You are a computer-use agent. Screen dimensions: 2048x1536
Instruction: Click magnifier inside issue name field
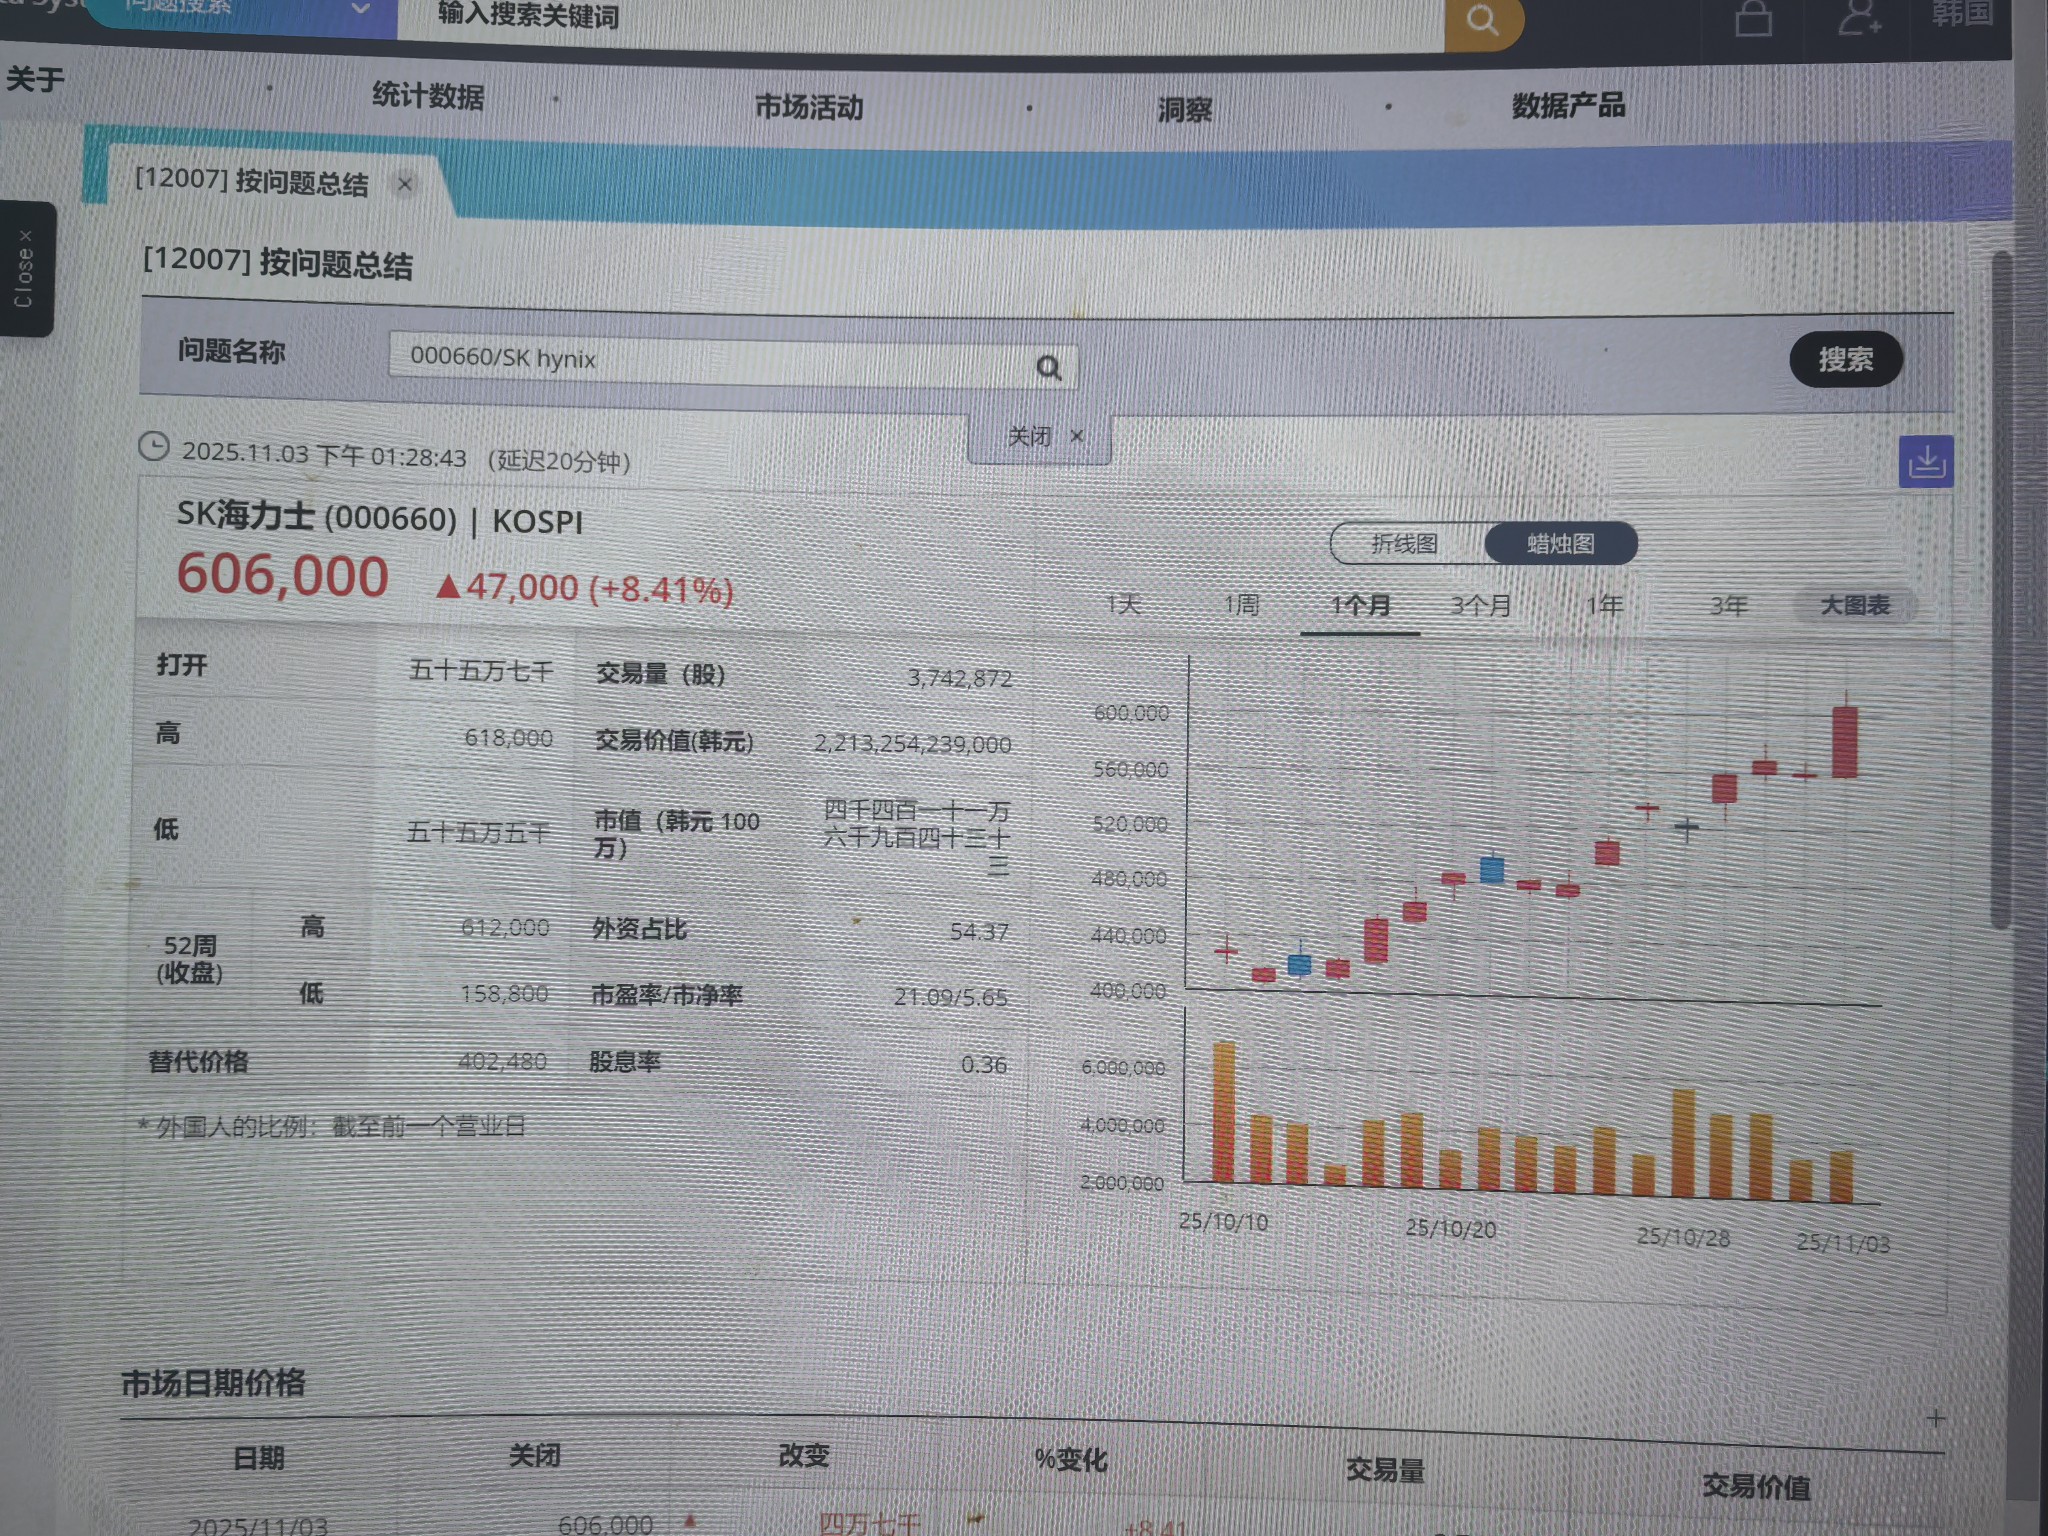coord(1048,368)
